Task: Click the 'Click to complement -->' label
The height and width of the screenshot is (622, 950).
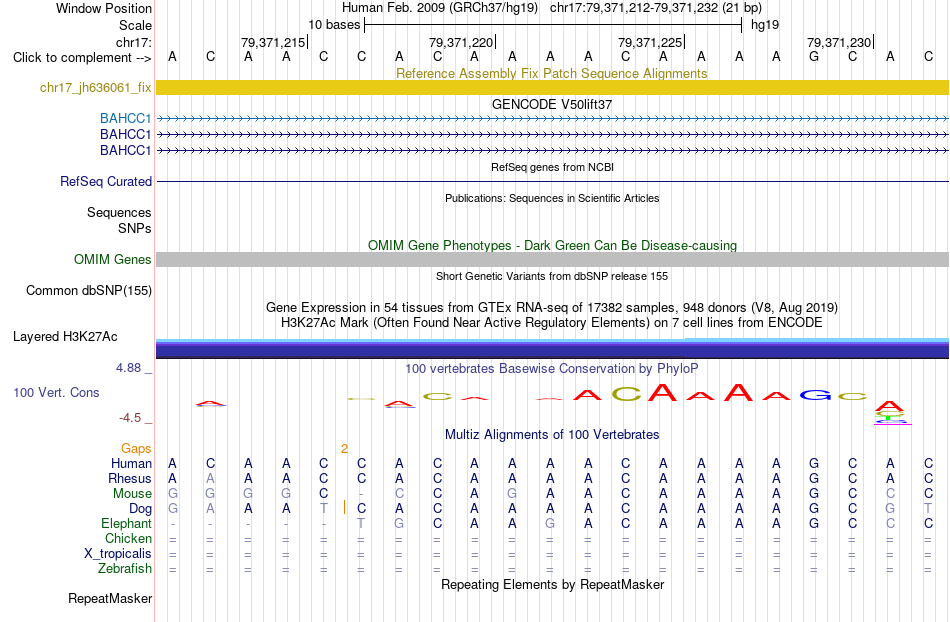Action: [x=82, y=58]
